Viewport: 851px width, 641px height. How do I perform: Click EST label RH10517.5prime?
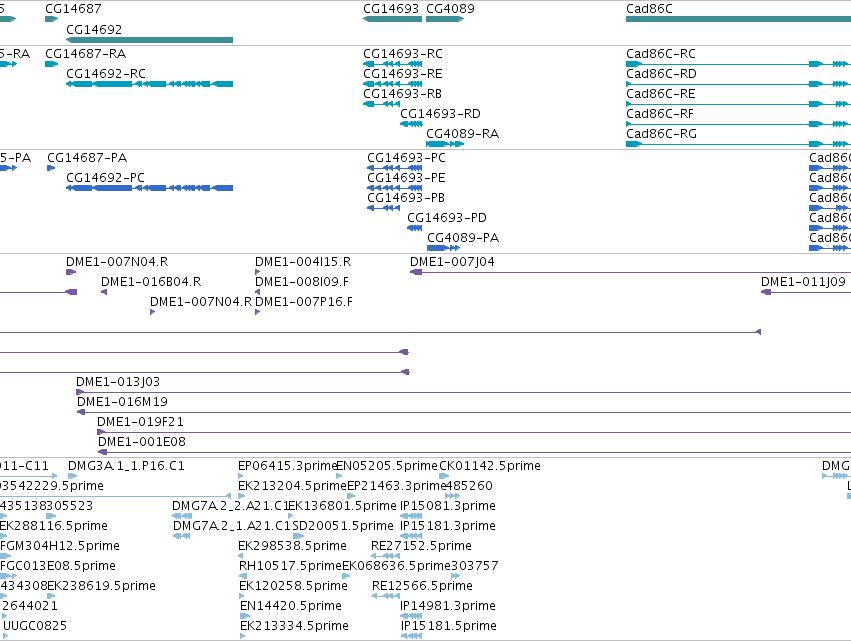[290, 567]
